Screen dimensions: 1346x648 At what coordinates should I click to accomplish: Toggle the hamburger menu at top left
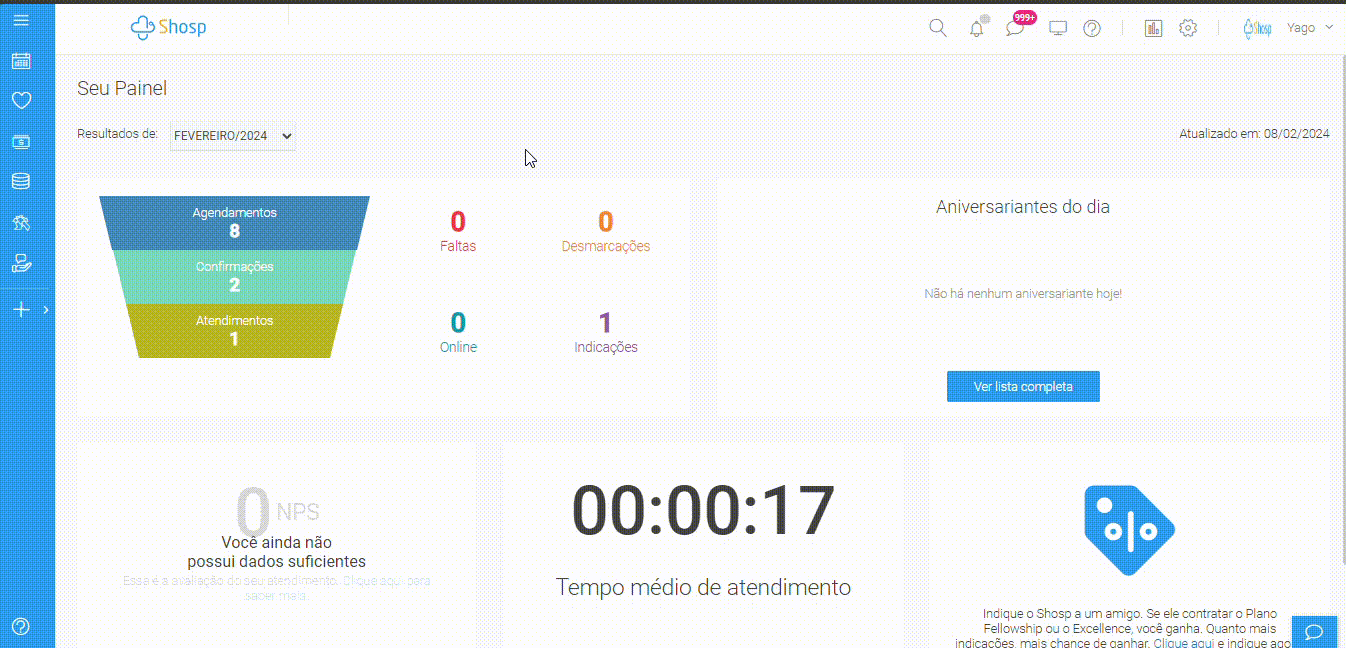(x=20, y=19)
